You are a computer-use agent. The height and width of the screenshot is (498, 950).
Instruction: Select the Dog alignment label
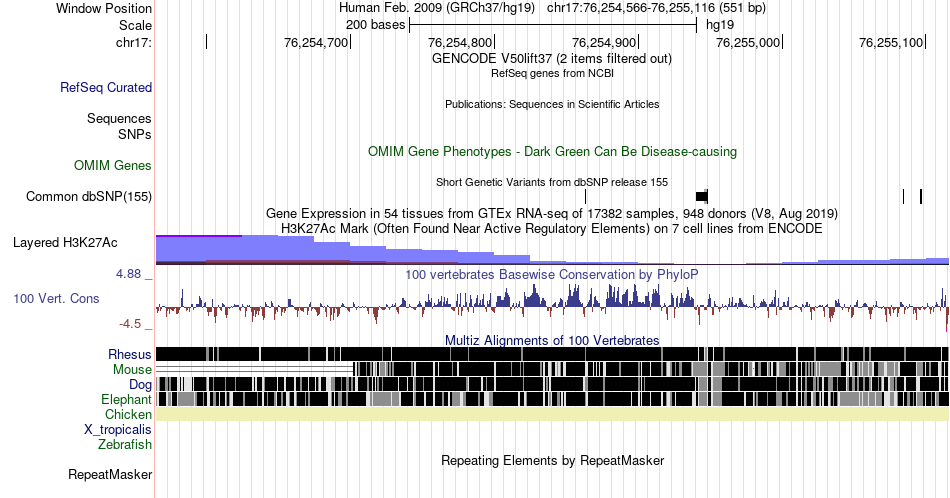pyautogui.click(x=140, y=385)
